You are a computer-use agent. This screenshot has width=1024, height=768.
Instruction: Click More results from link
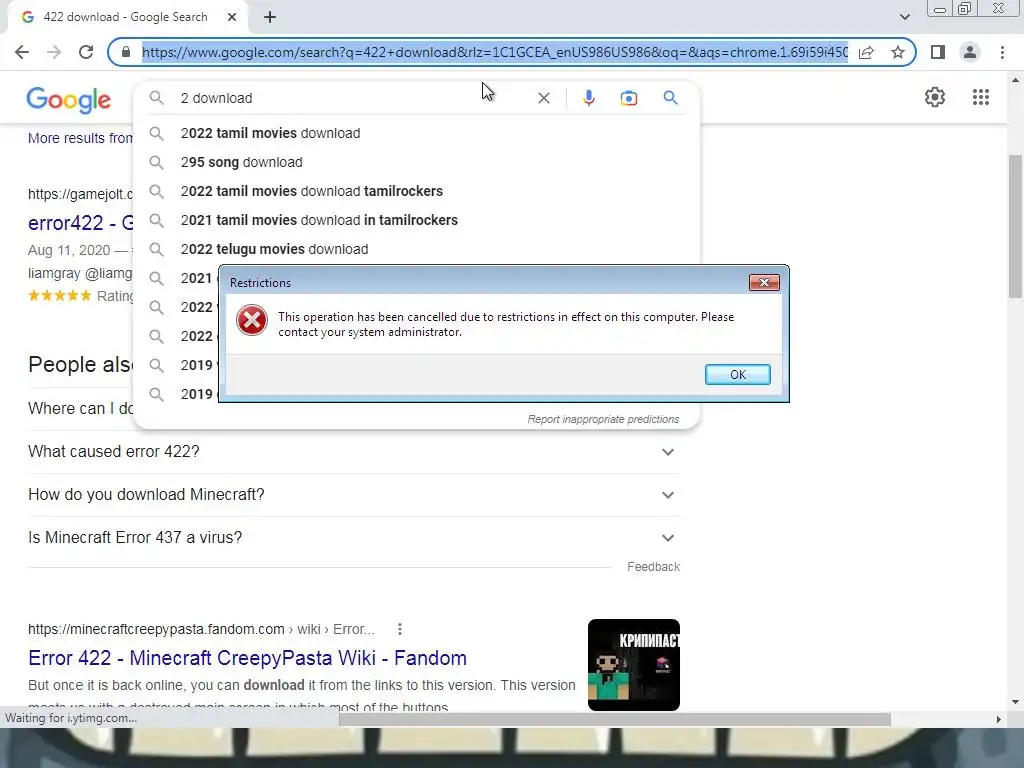pyautogui.click(x=80, y=138)
